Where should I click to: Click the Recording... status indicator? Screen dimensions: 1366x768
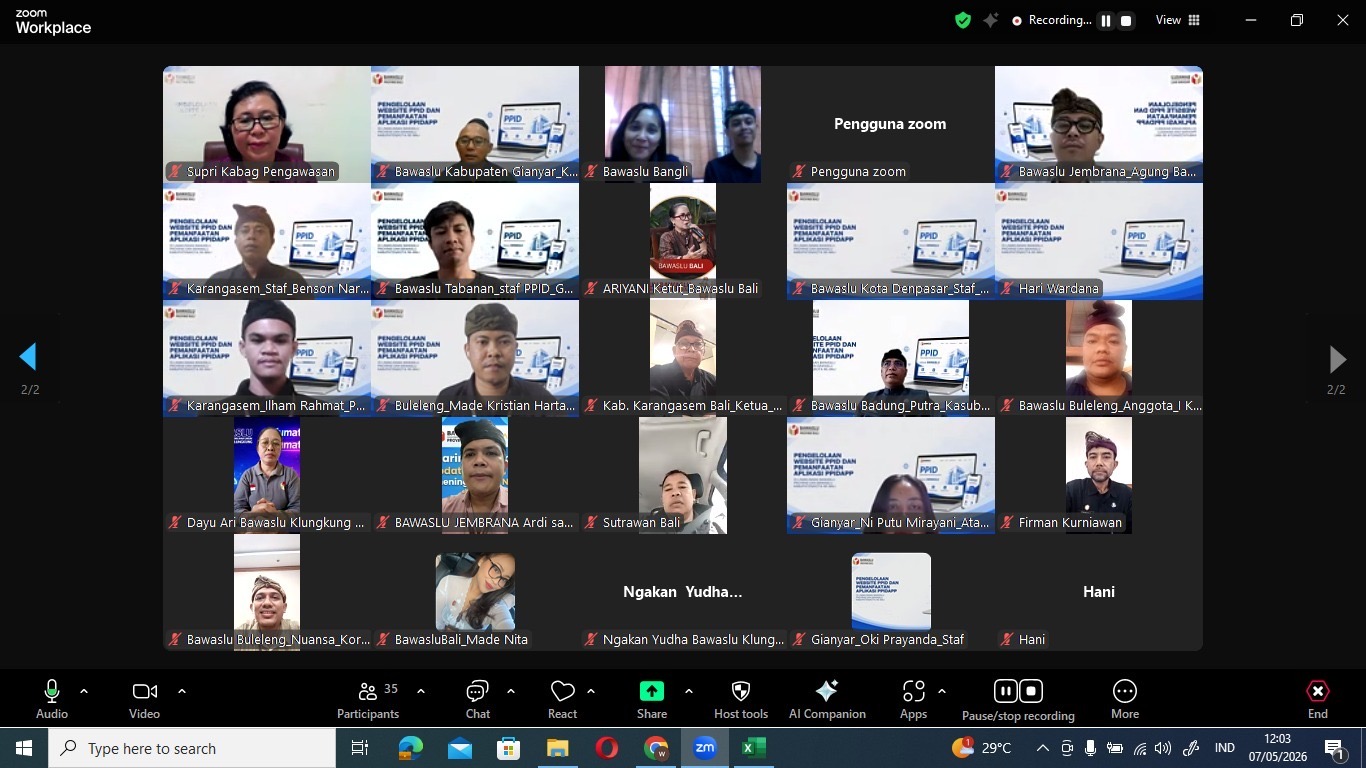point(1051,20)
